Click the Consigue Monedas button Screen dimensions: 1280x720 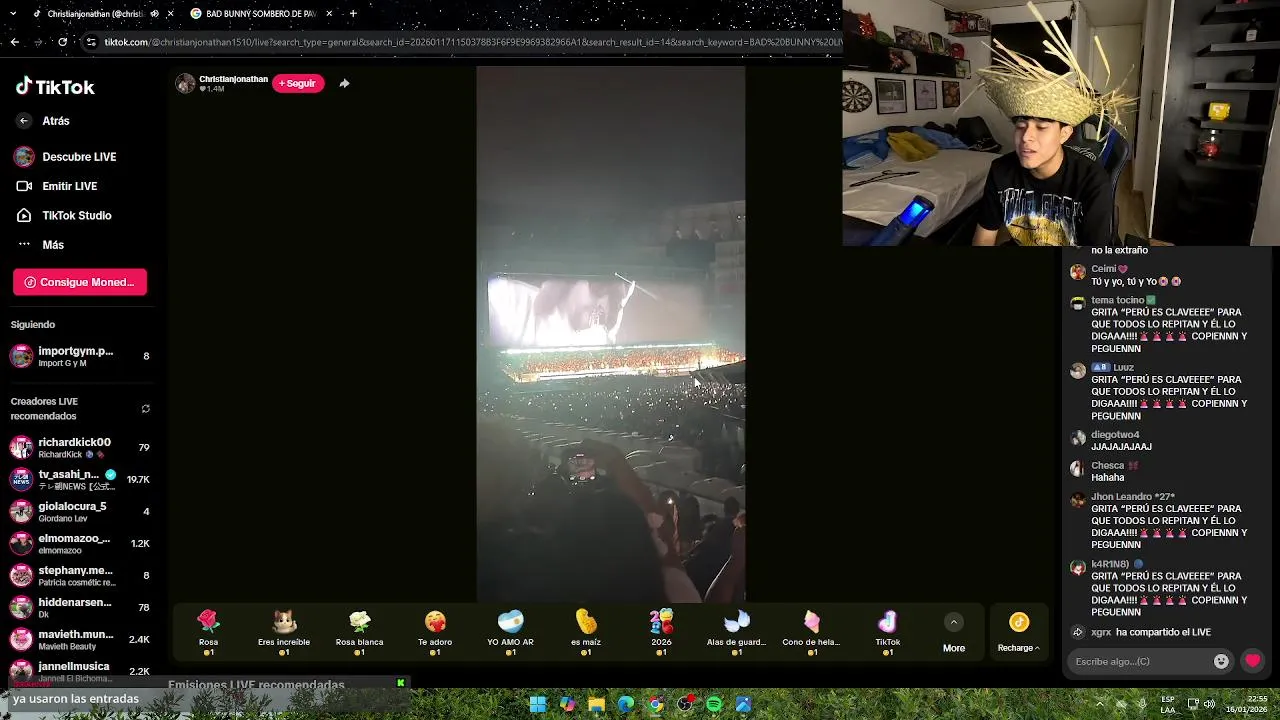(x=80, y=282)
